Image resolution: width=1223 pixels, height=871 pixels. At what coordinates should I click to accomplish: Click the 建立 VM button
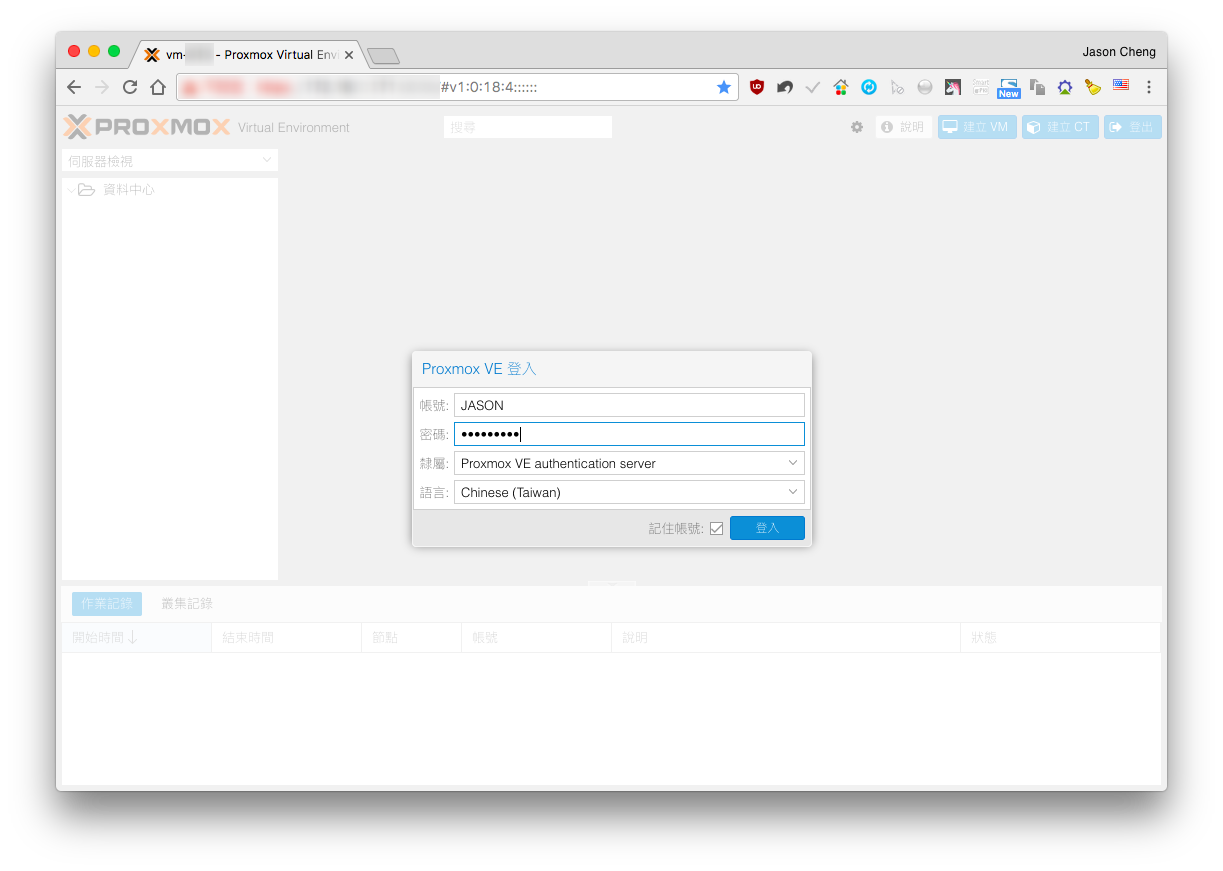click(x=977, y=127)
